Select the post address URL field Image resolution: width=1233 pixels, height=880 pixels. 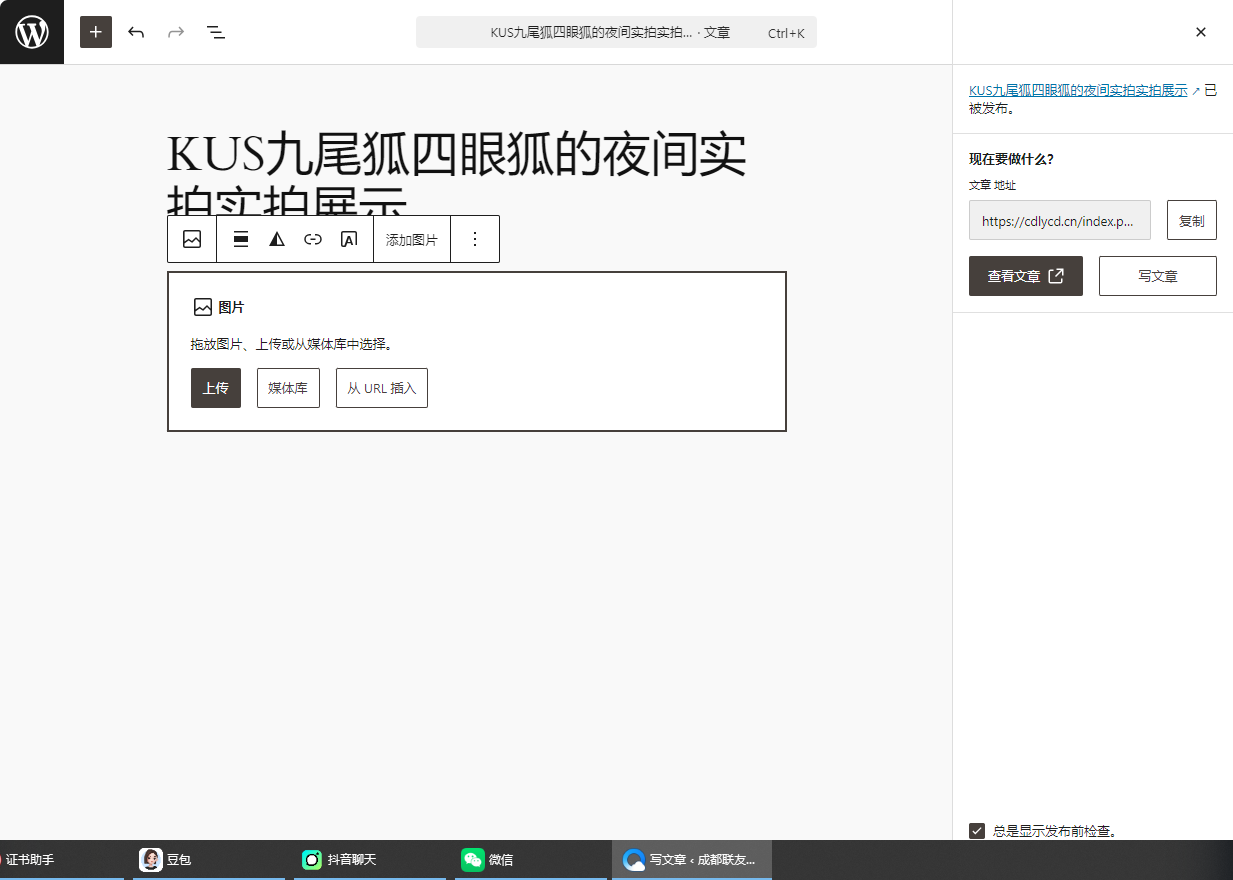click(1060, 220)
